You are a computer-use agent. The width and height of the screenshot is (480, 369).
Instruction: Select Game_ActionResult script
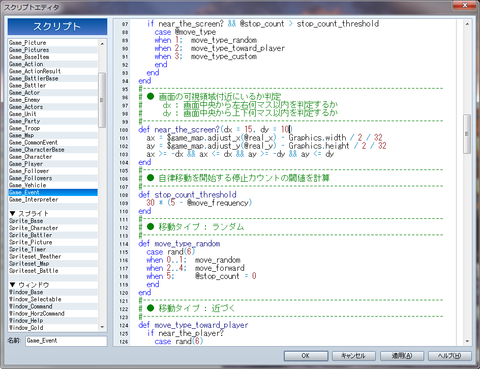click(53, 71)
